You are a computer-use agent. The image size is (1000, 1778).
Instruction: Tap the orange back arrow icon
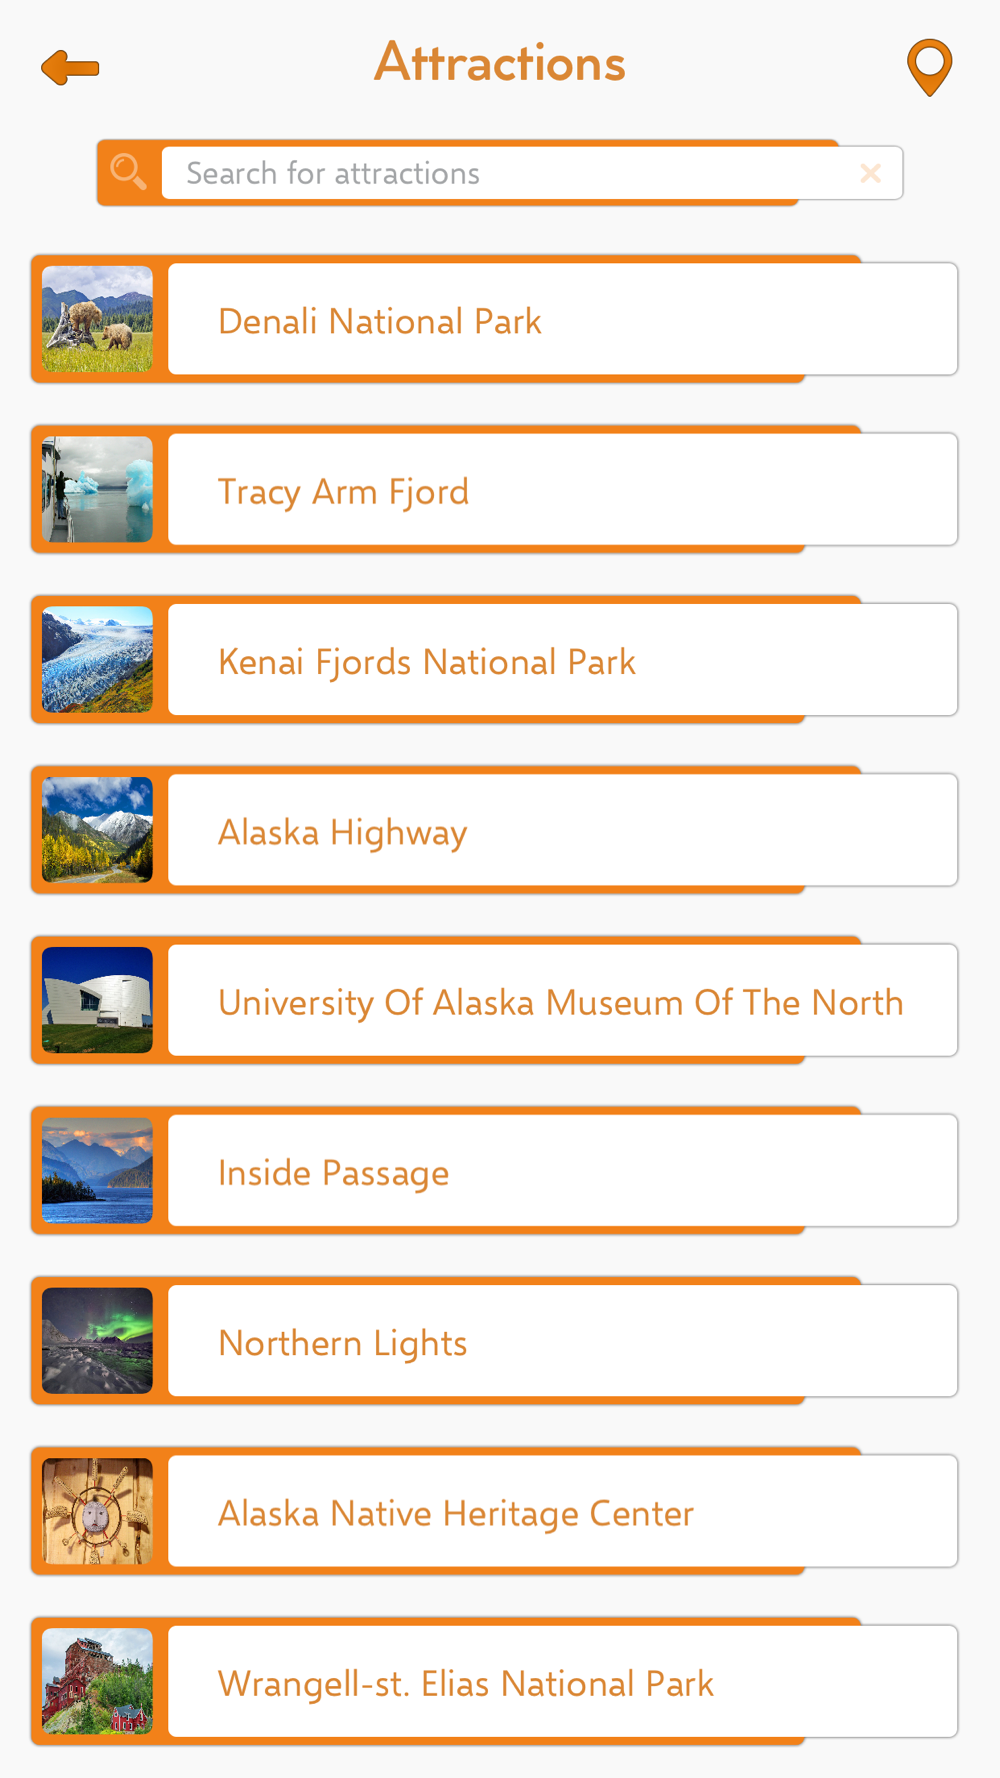click(70, 68)
